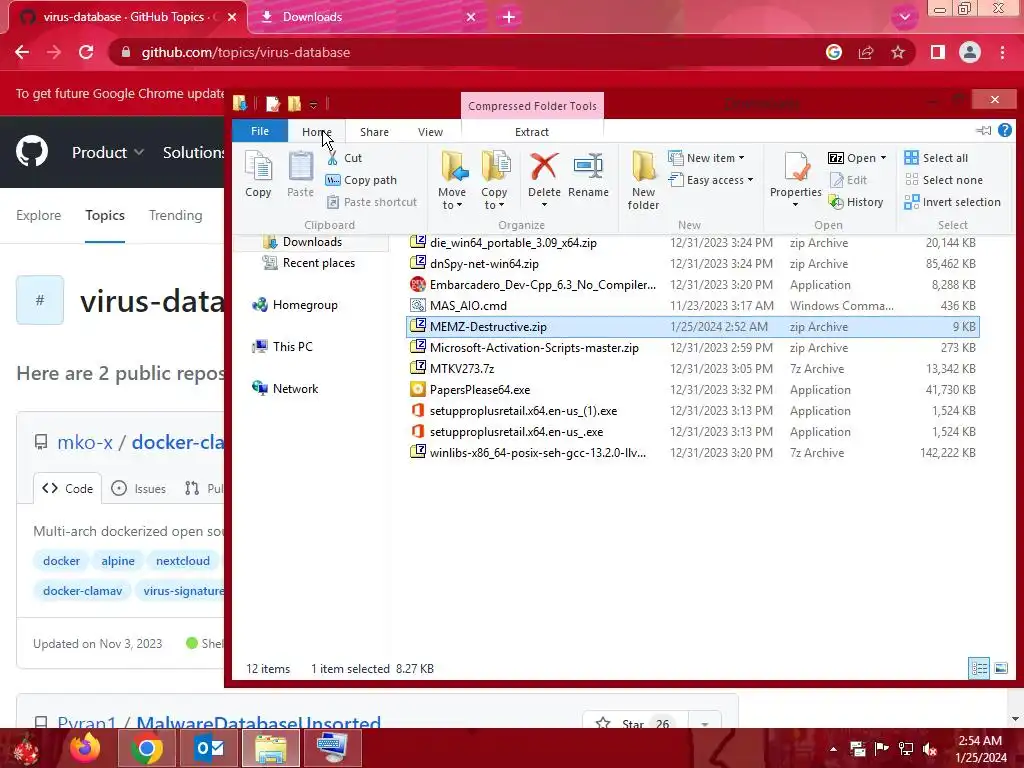Click Select none in the ribbon
Viewport: 1024px width, 768px height.
pos(943,180)
